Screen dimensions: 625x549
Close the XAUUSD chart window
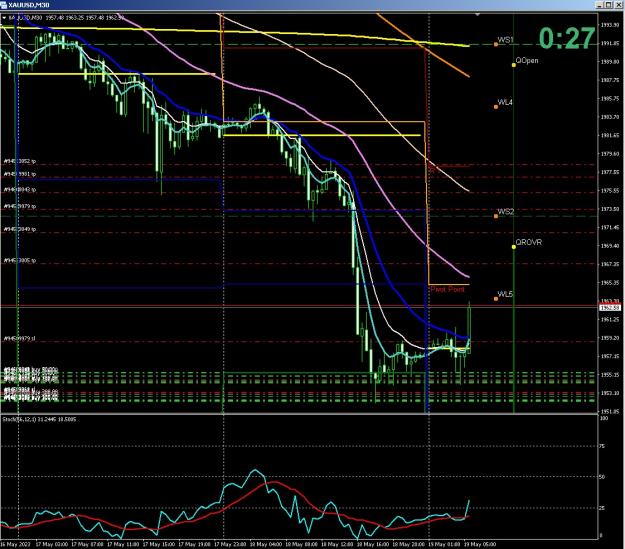[x=617, y=5]
